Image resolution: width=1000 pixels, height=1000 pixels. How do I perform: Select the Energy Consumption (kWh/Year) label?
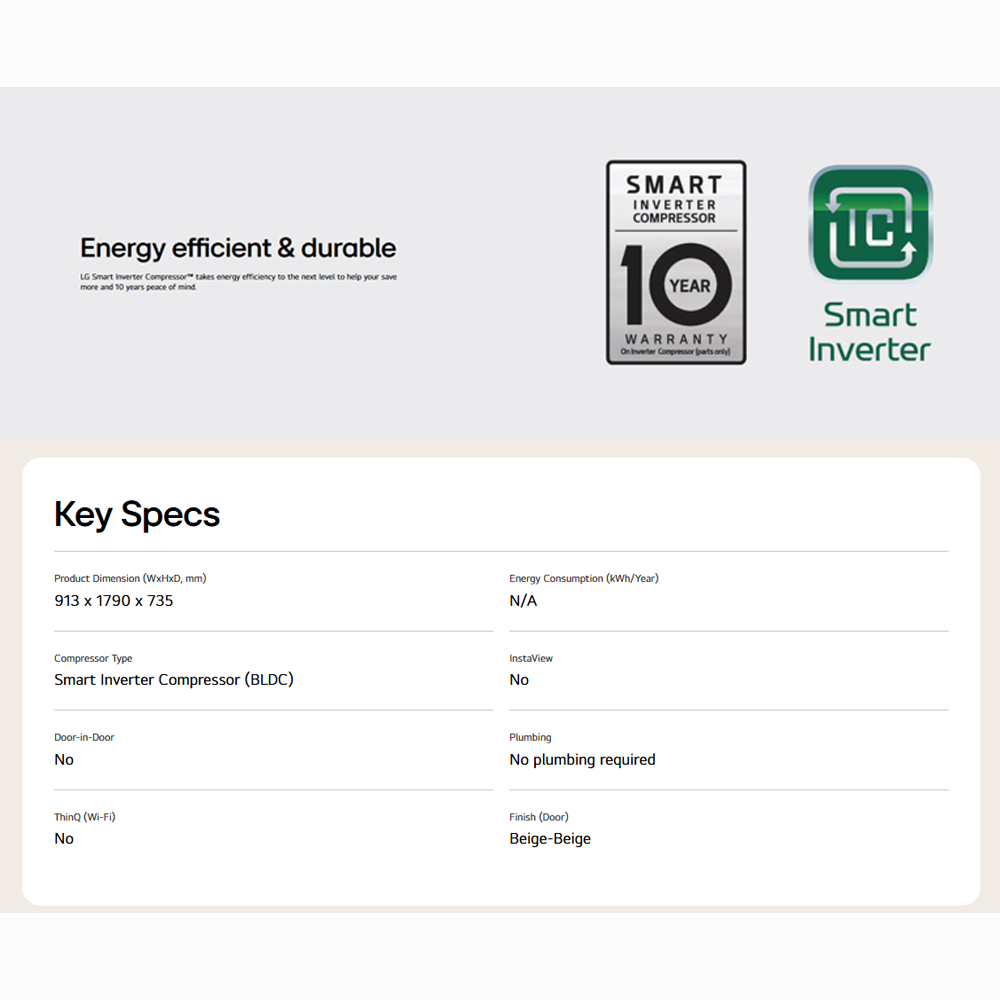click(584, 578)
